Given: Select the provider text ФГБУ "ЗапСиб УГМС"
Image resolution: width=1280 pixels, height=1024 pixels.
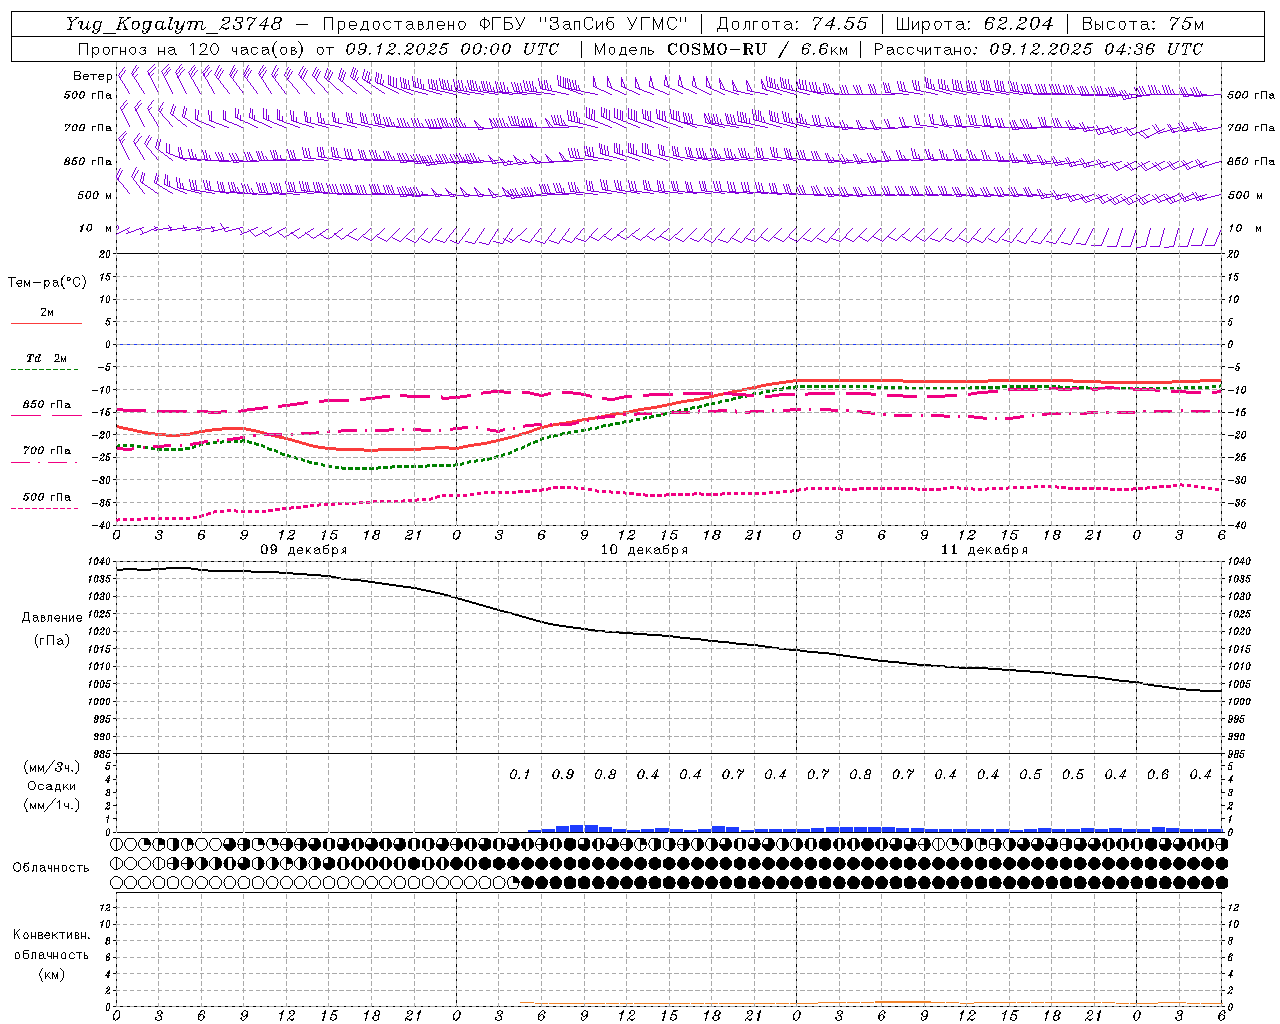Looking at the screenshot, I should click(585, 23).
